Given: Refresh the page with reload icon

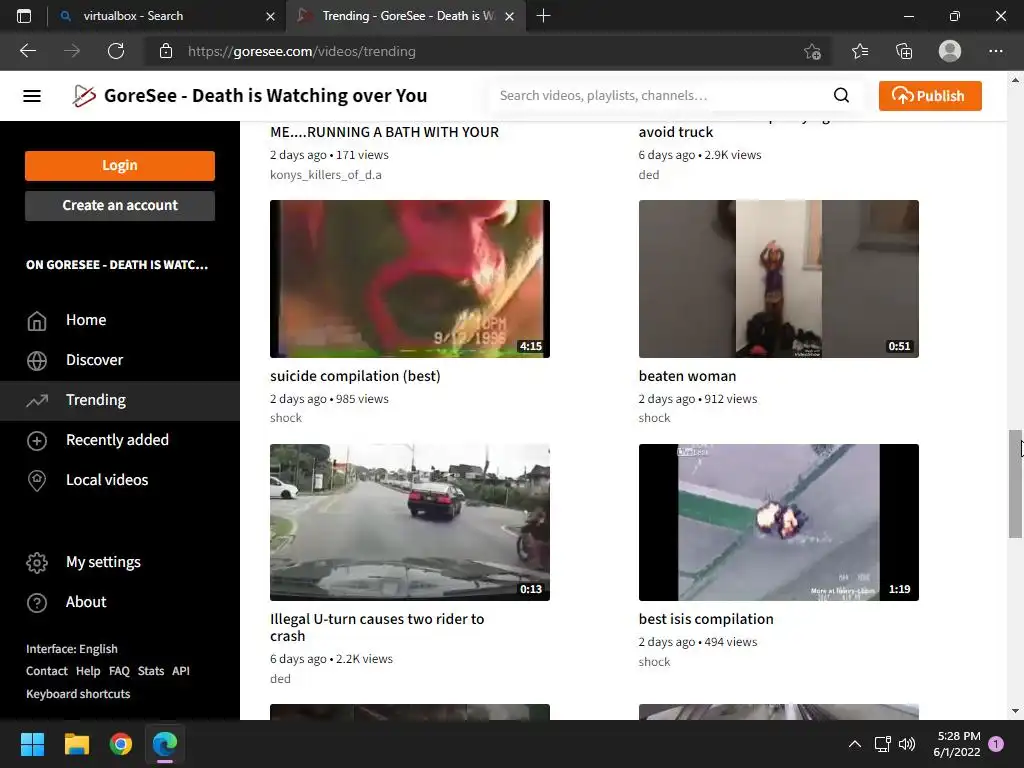Looking at the screenshot, I should [x=116, y=51].
